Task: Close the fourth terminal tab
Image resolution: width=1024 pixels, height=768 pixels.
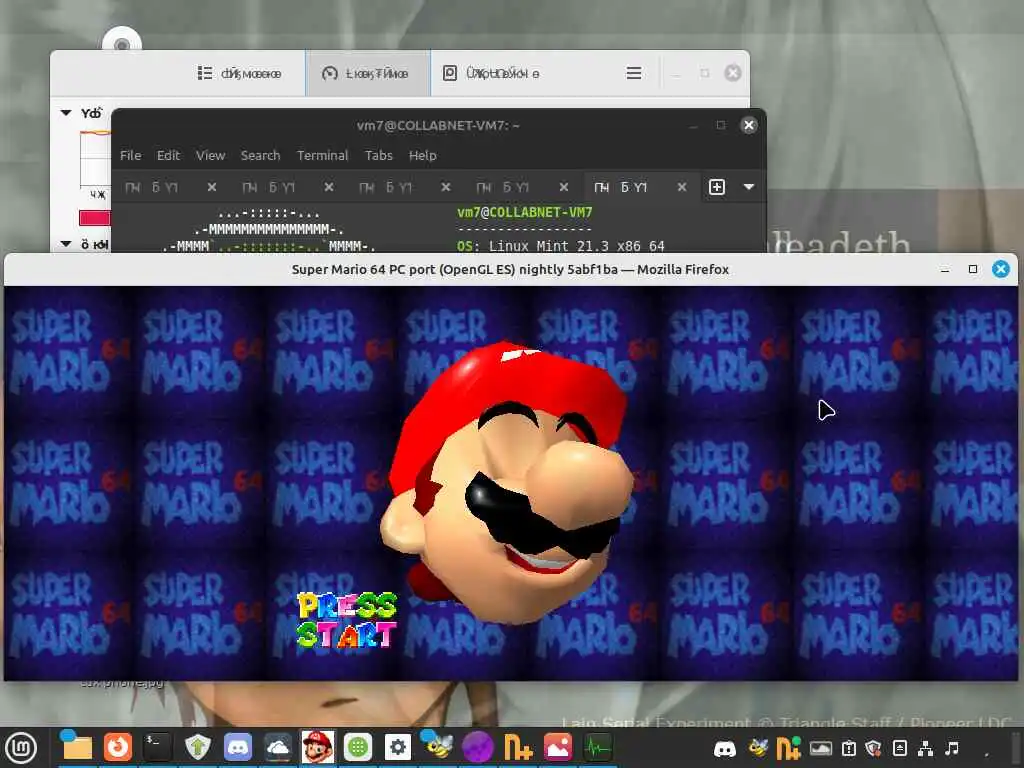Action: click(564, 187)
